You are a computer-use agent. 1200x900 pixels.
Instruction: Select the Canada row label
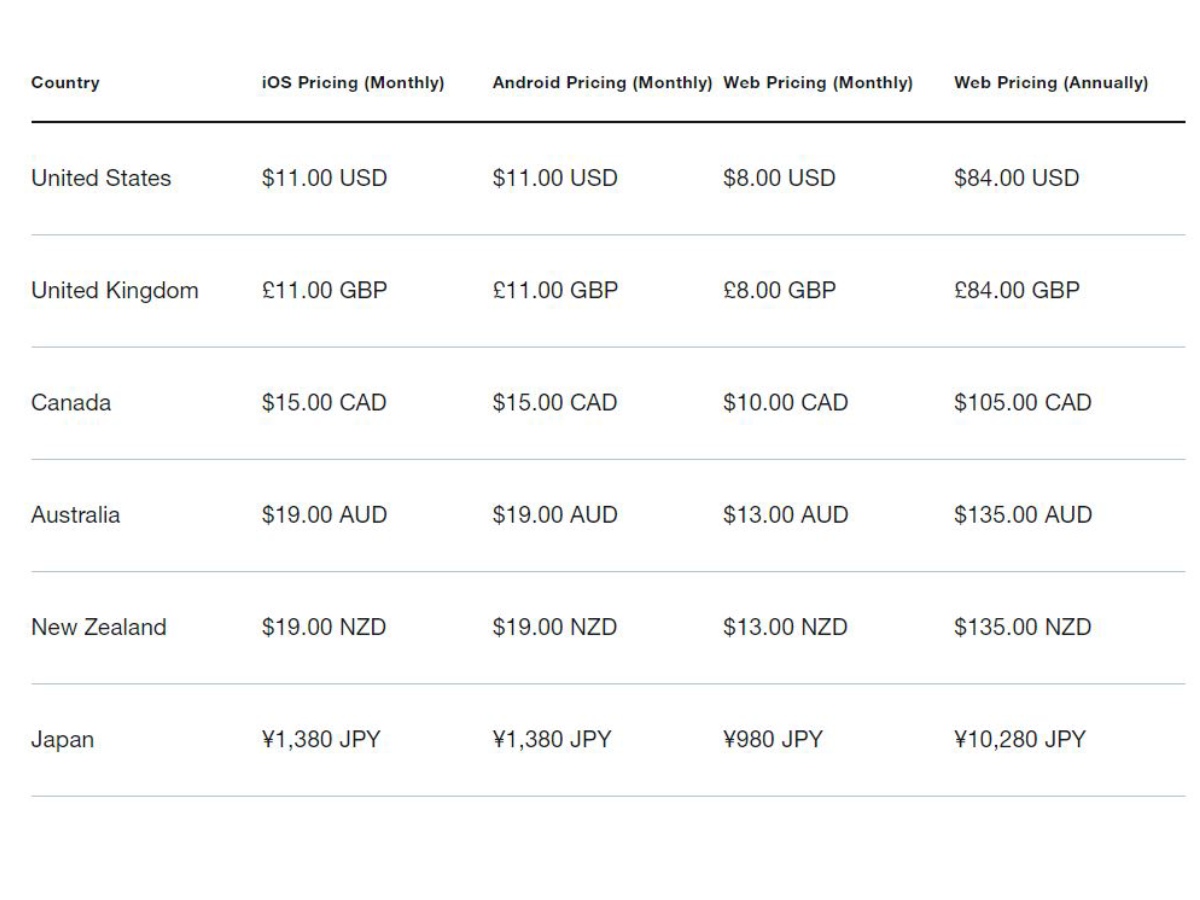tap(71, 403)
